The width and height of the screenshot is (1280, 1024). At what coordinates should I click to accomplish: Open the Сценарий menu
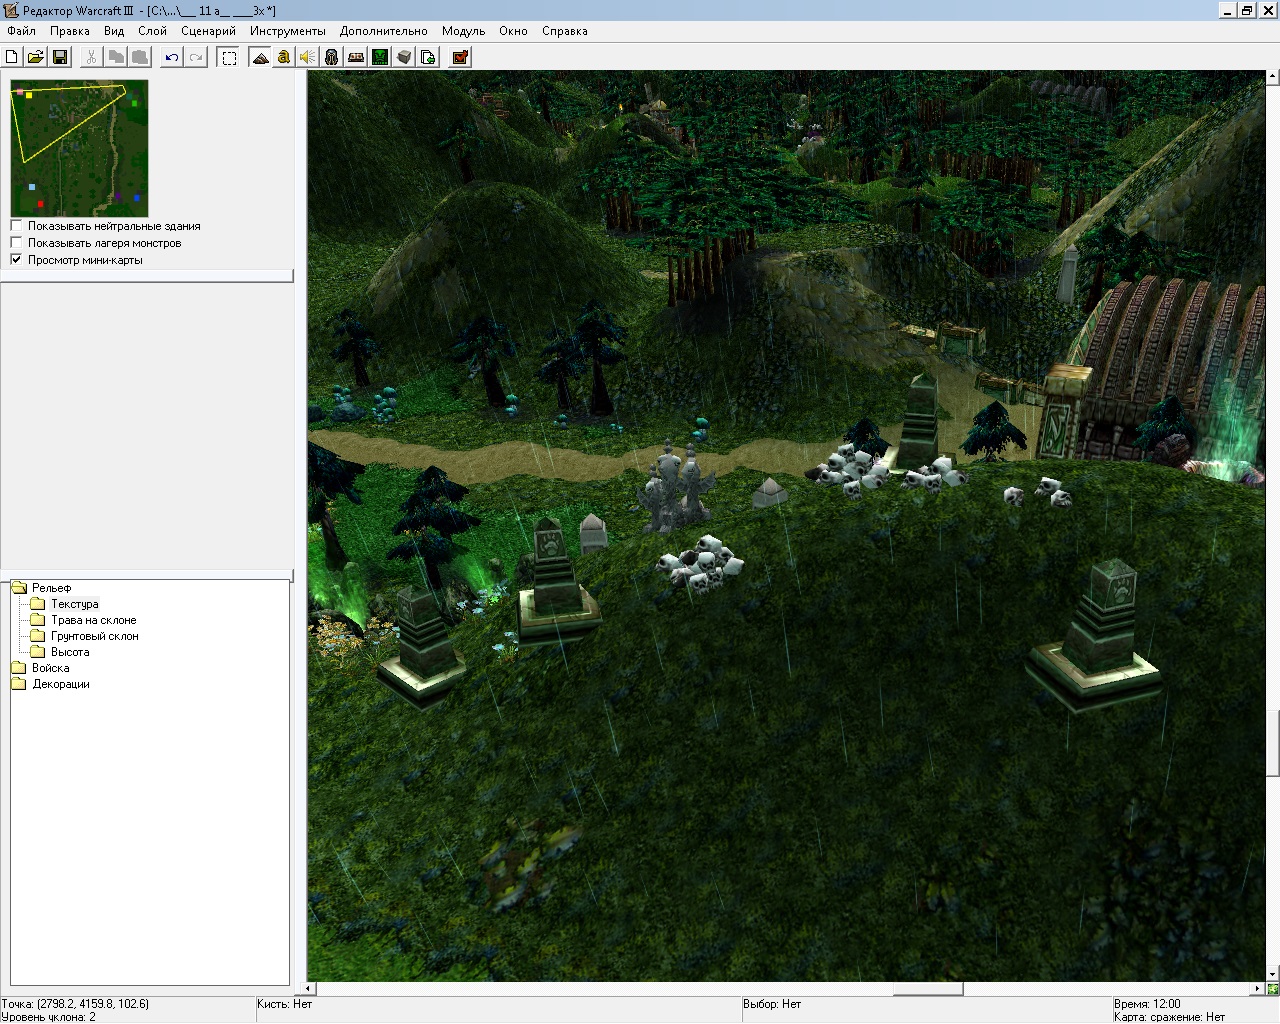pos(208,31)
